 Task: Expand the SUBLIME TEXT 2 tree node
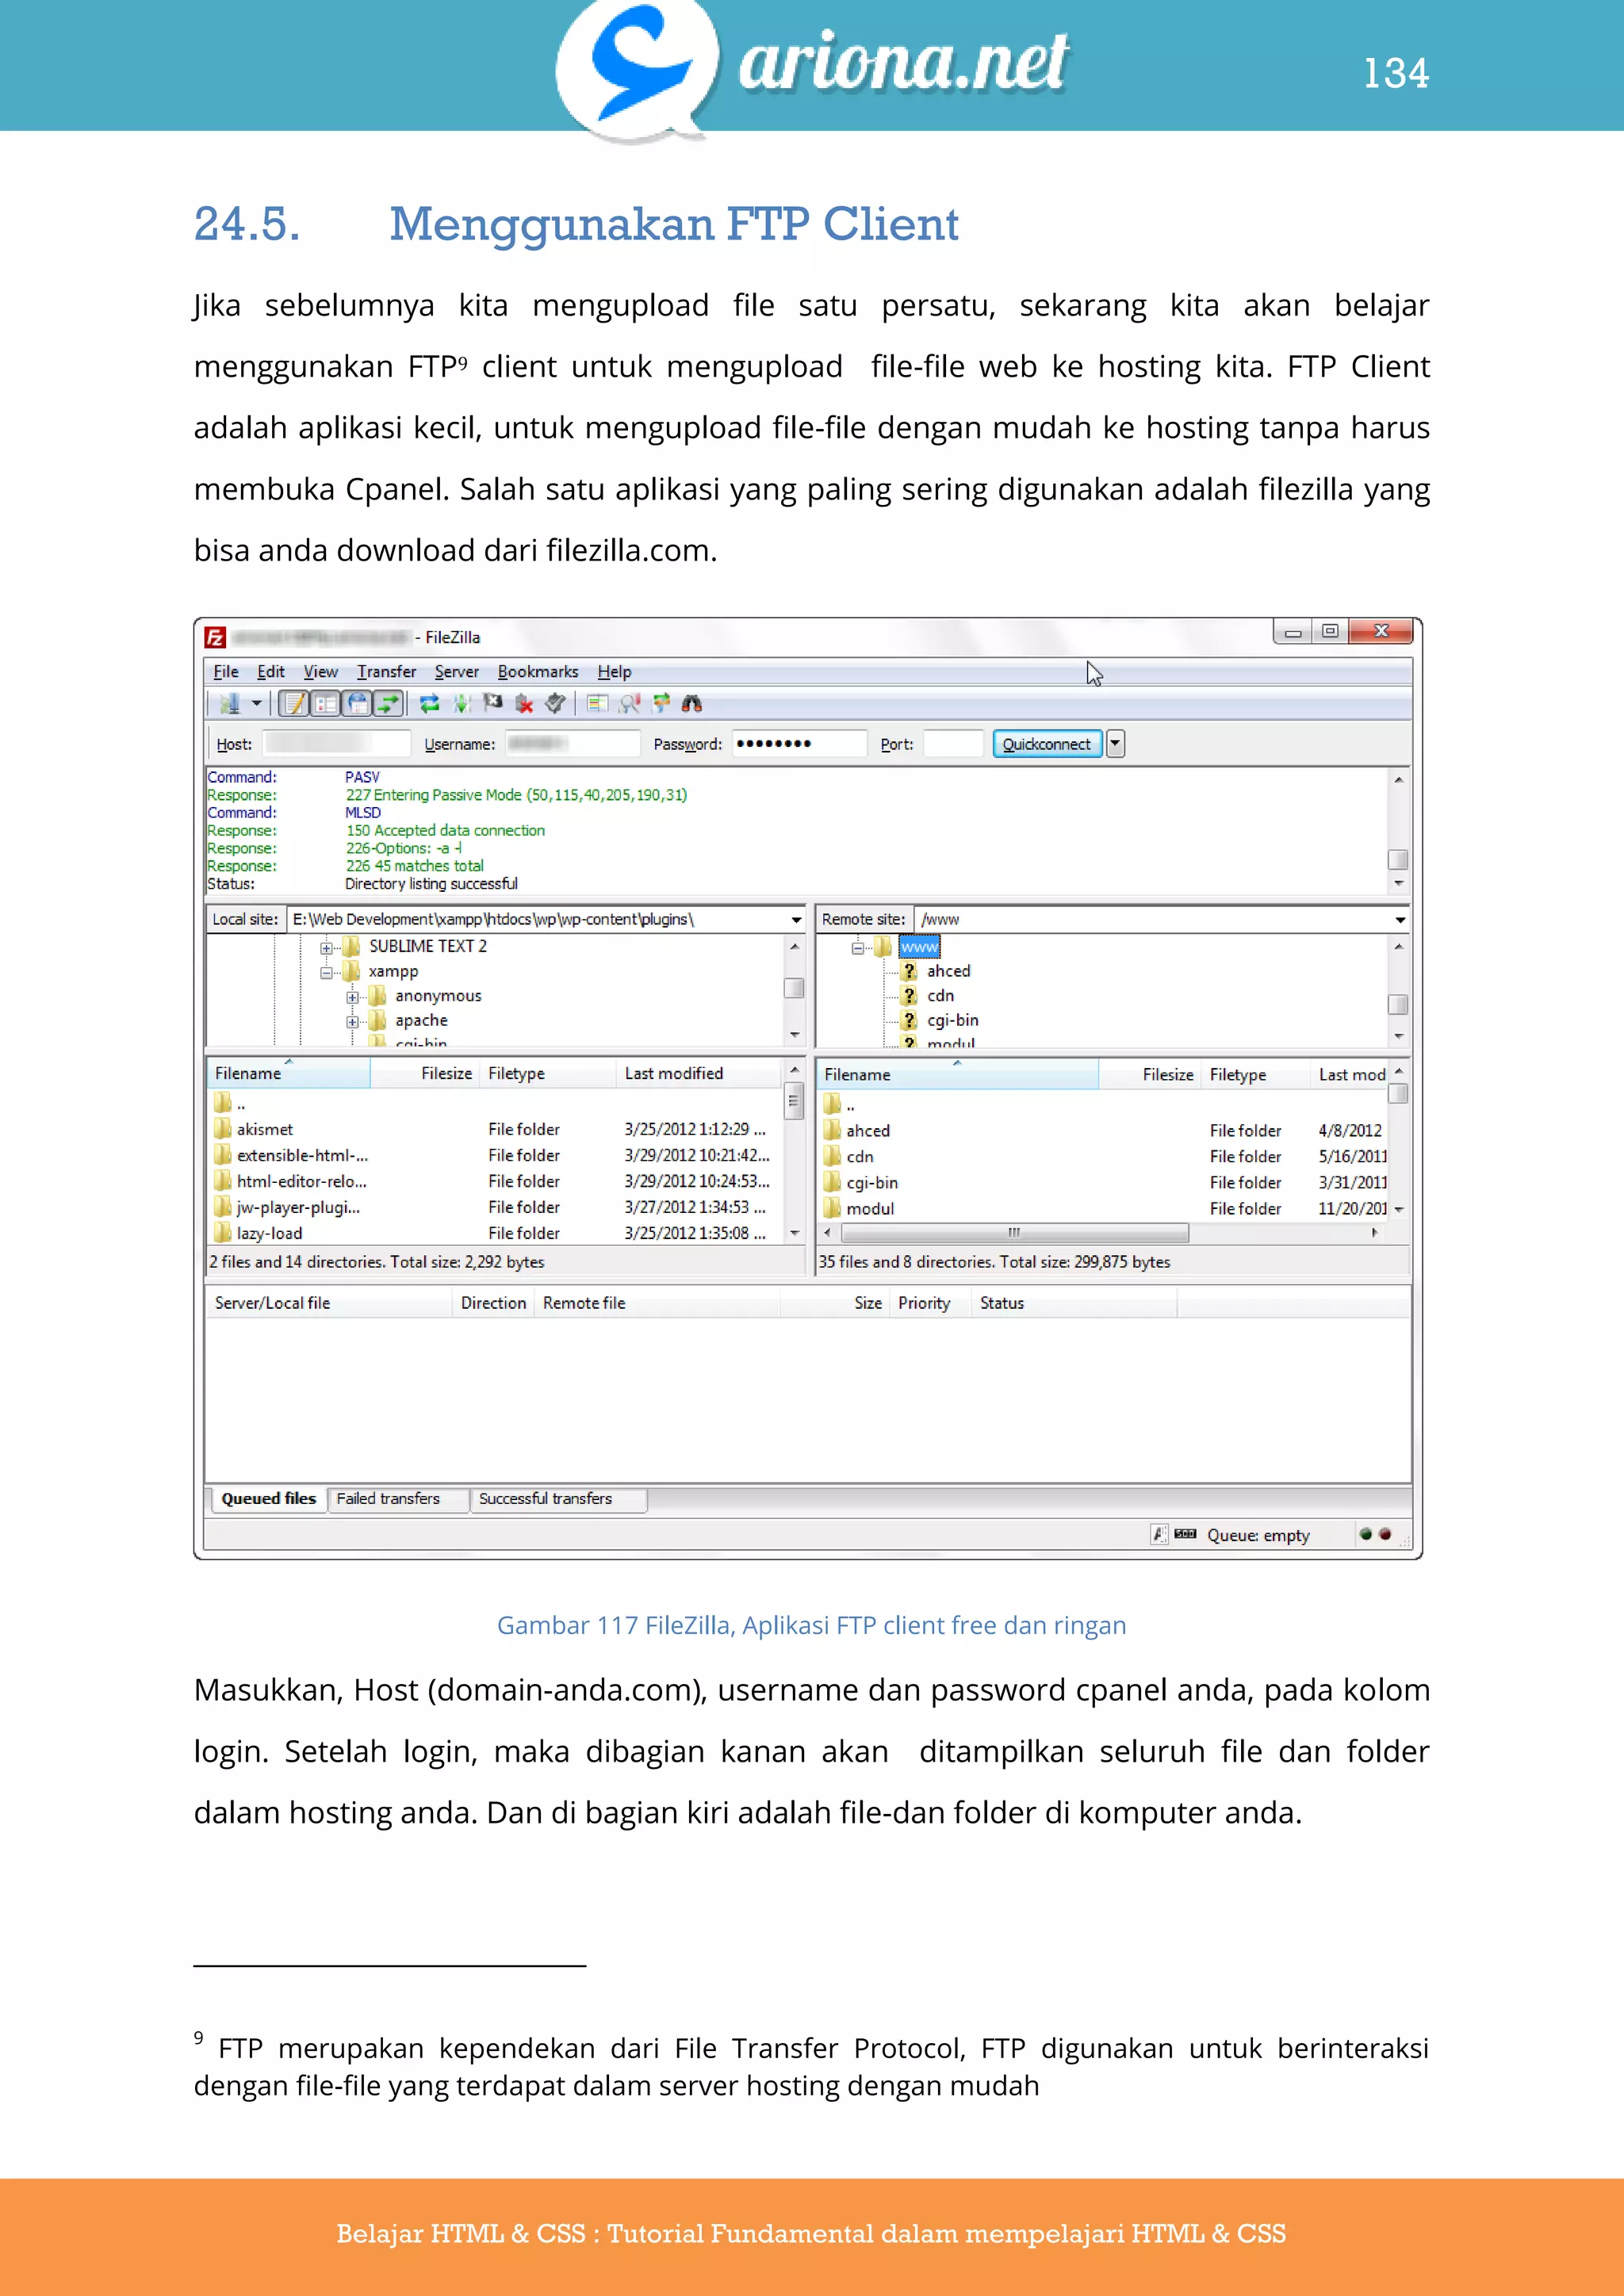[x=326, y=947]
